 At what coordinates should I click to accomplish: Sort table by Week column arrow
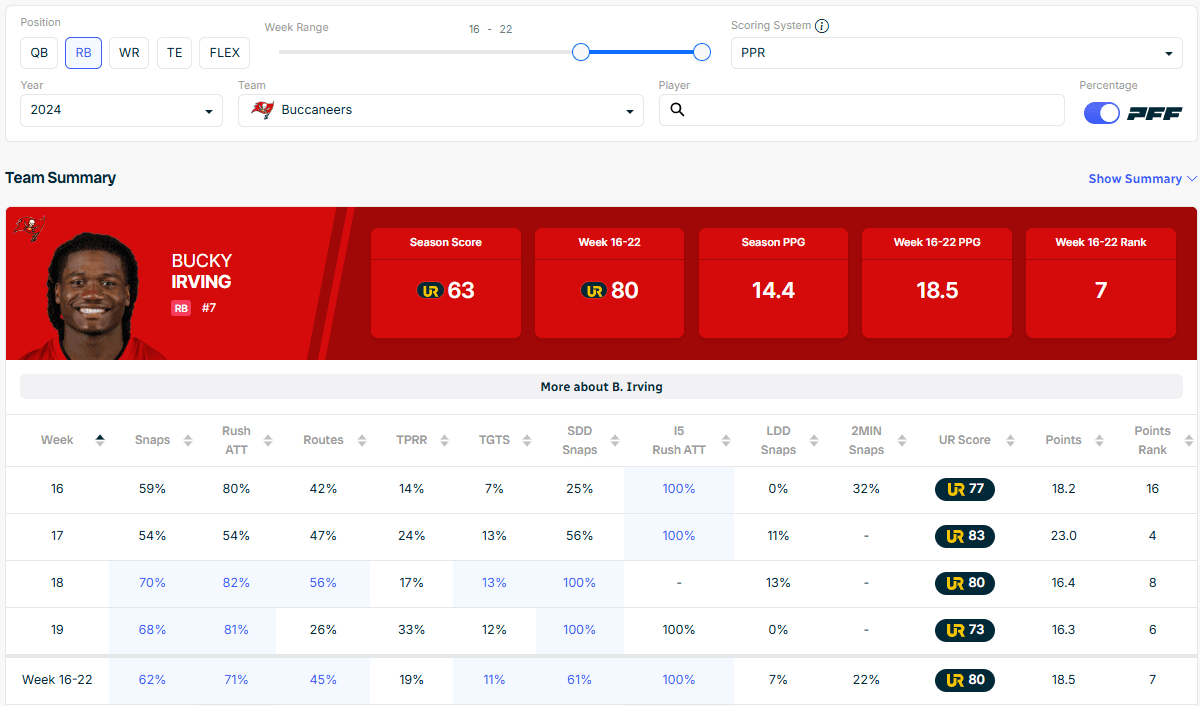99,440
